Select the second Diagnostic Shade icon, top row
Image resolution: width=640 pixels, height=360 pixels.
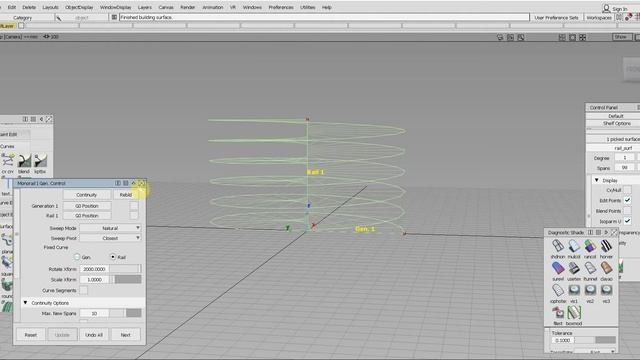[x=574, y=246]
